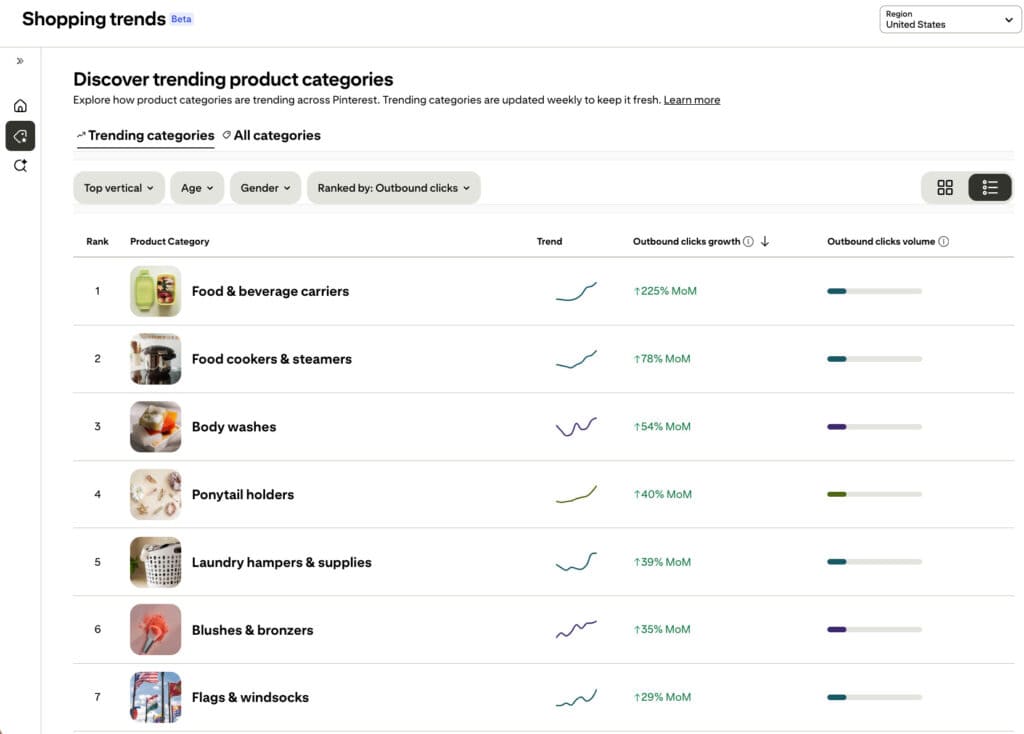Open Ranked by: Outbound clicks dropdown
Screen dimensions: 1024x734
pos(394,188)
